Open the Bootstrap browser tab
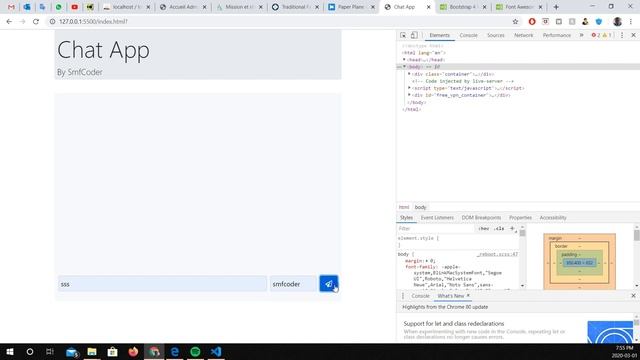 (x=462, y=7)
